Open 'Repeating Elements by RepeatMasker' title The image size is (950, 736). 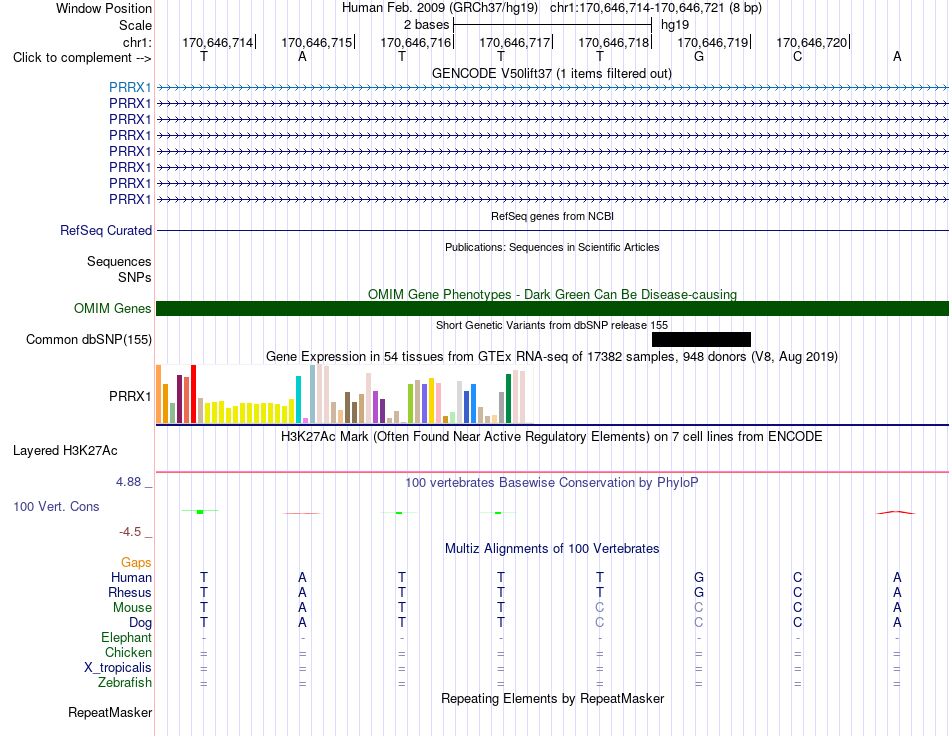coord(552,698)
